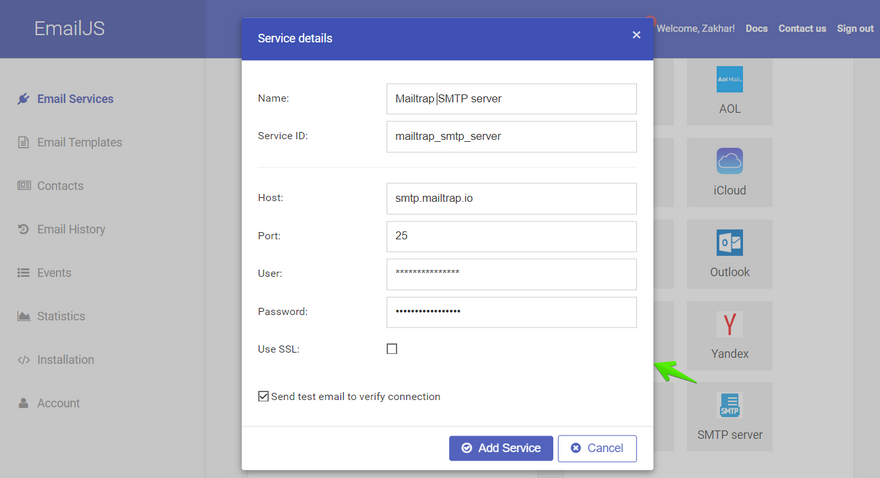
Task: Click the Email History clock icon
Action: [x=23, y=229]
